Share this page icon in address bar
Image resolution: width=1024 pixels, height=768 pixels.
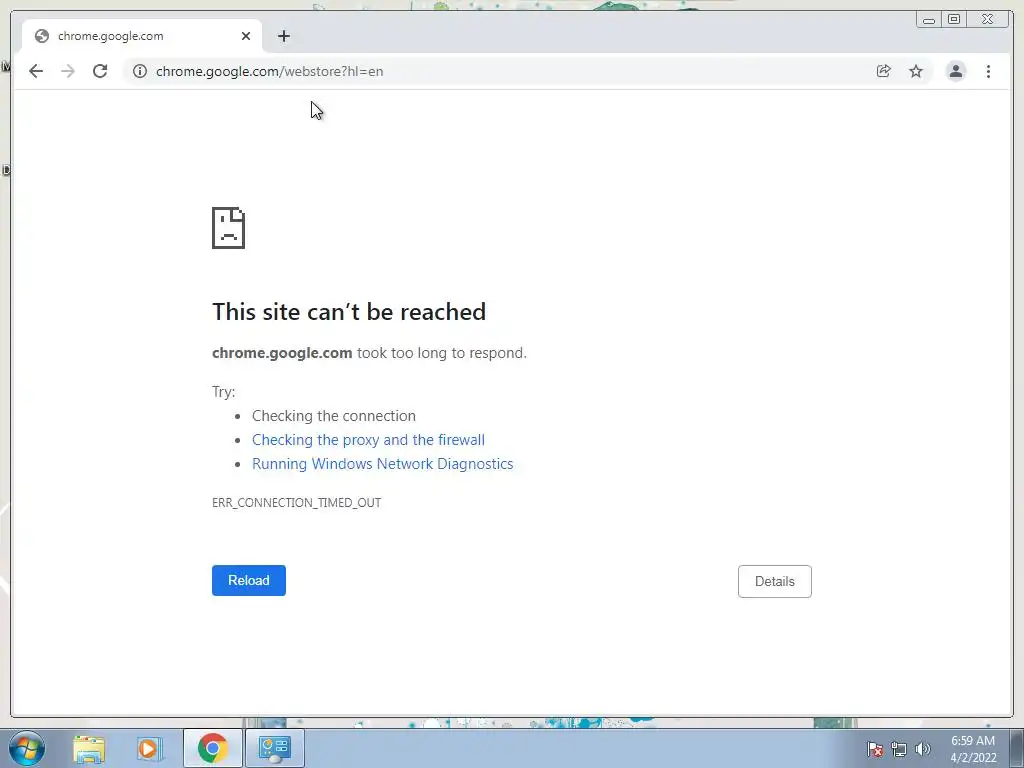click(x=884, y=71)
